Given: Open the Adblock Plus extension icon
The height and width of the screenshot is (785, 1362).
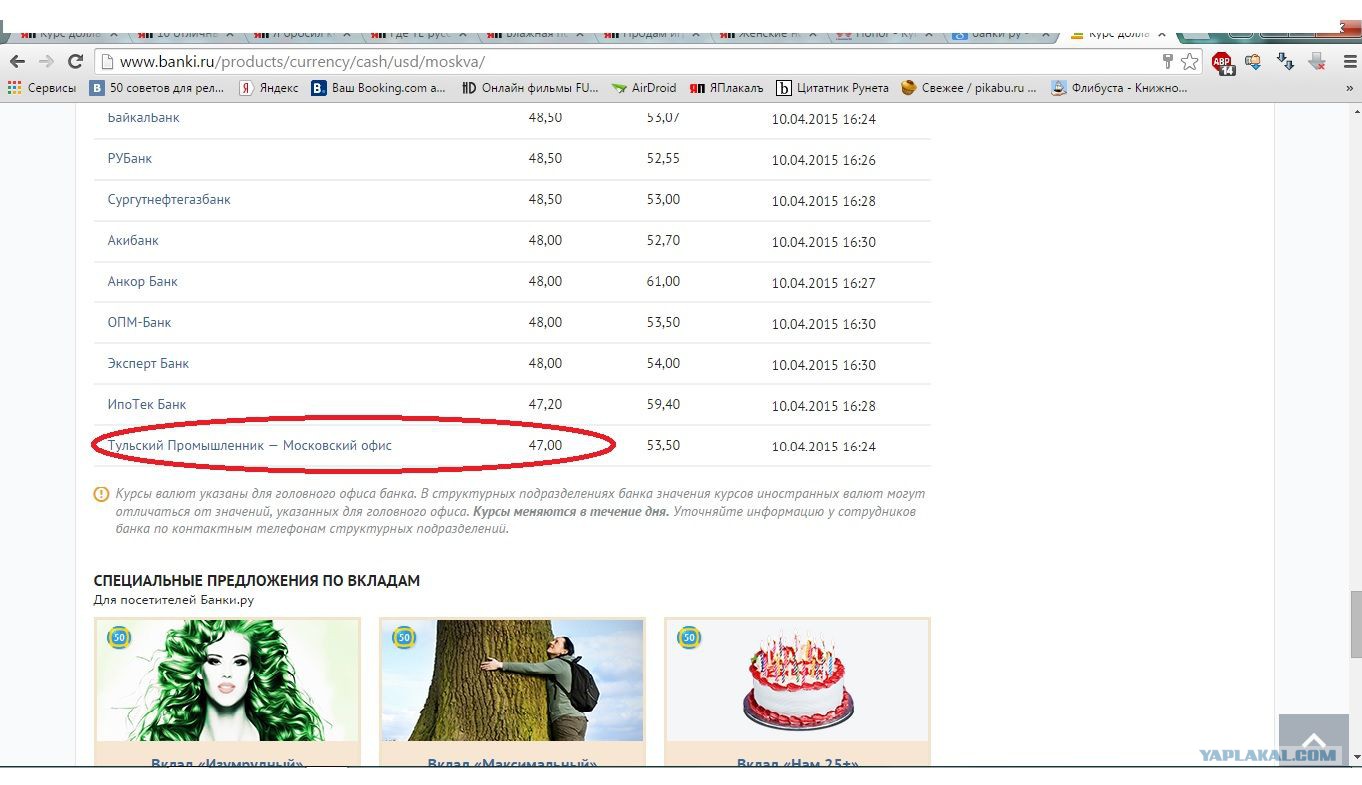Looking at the screenshot, I should click(1223, 63).
